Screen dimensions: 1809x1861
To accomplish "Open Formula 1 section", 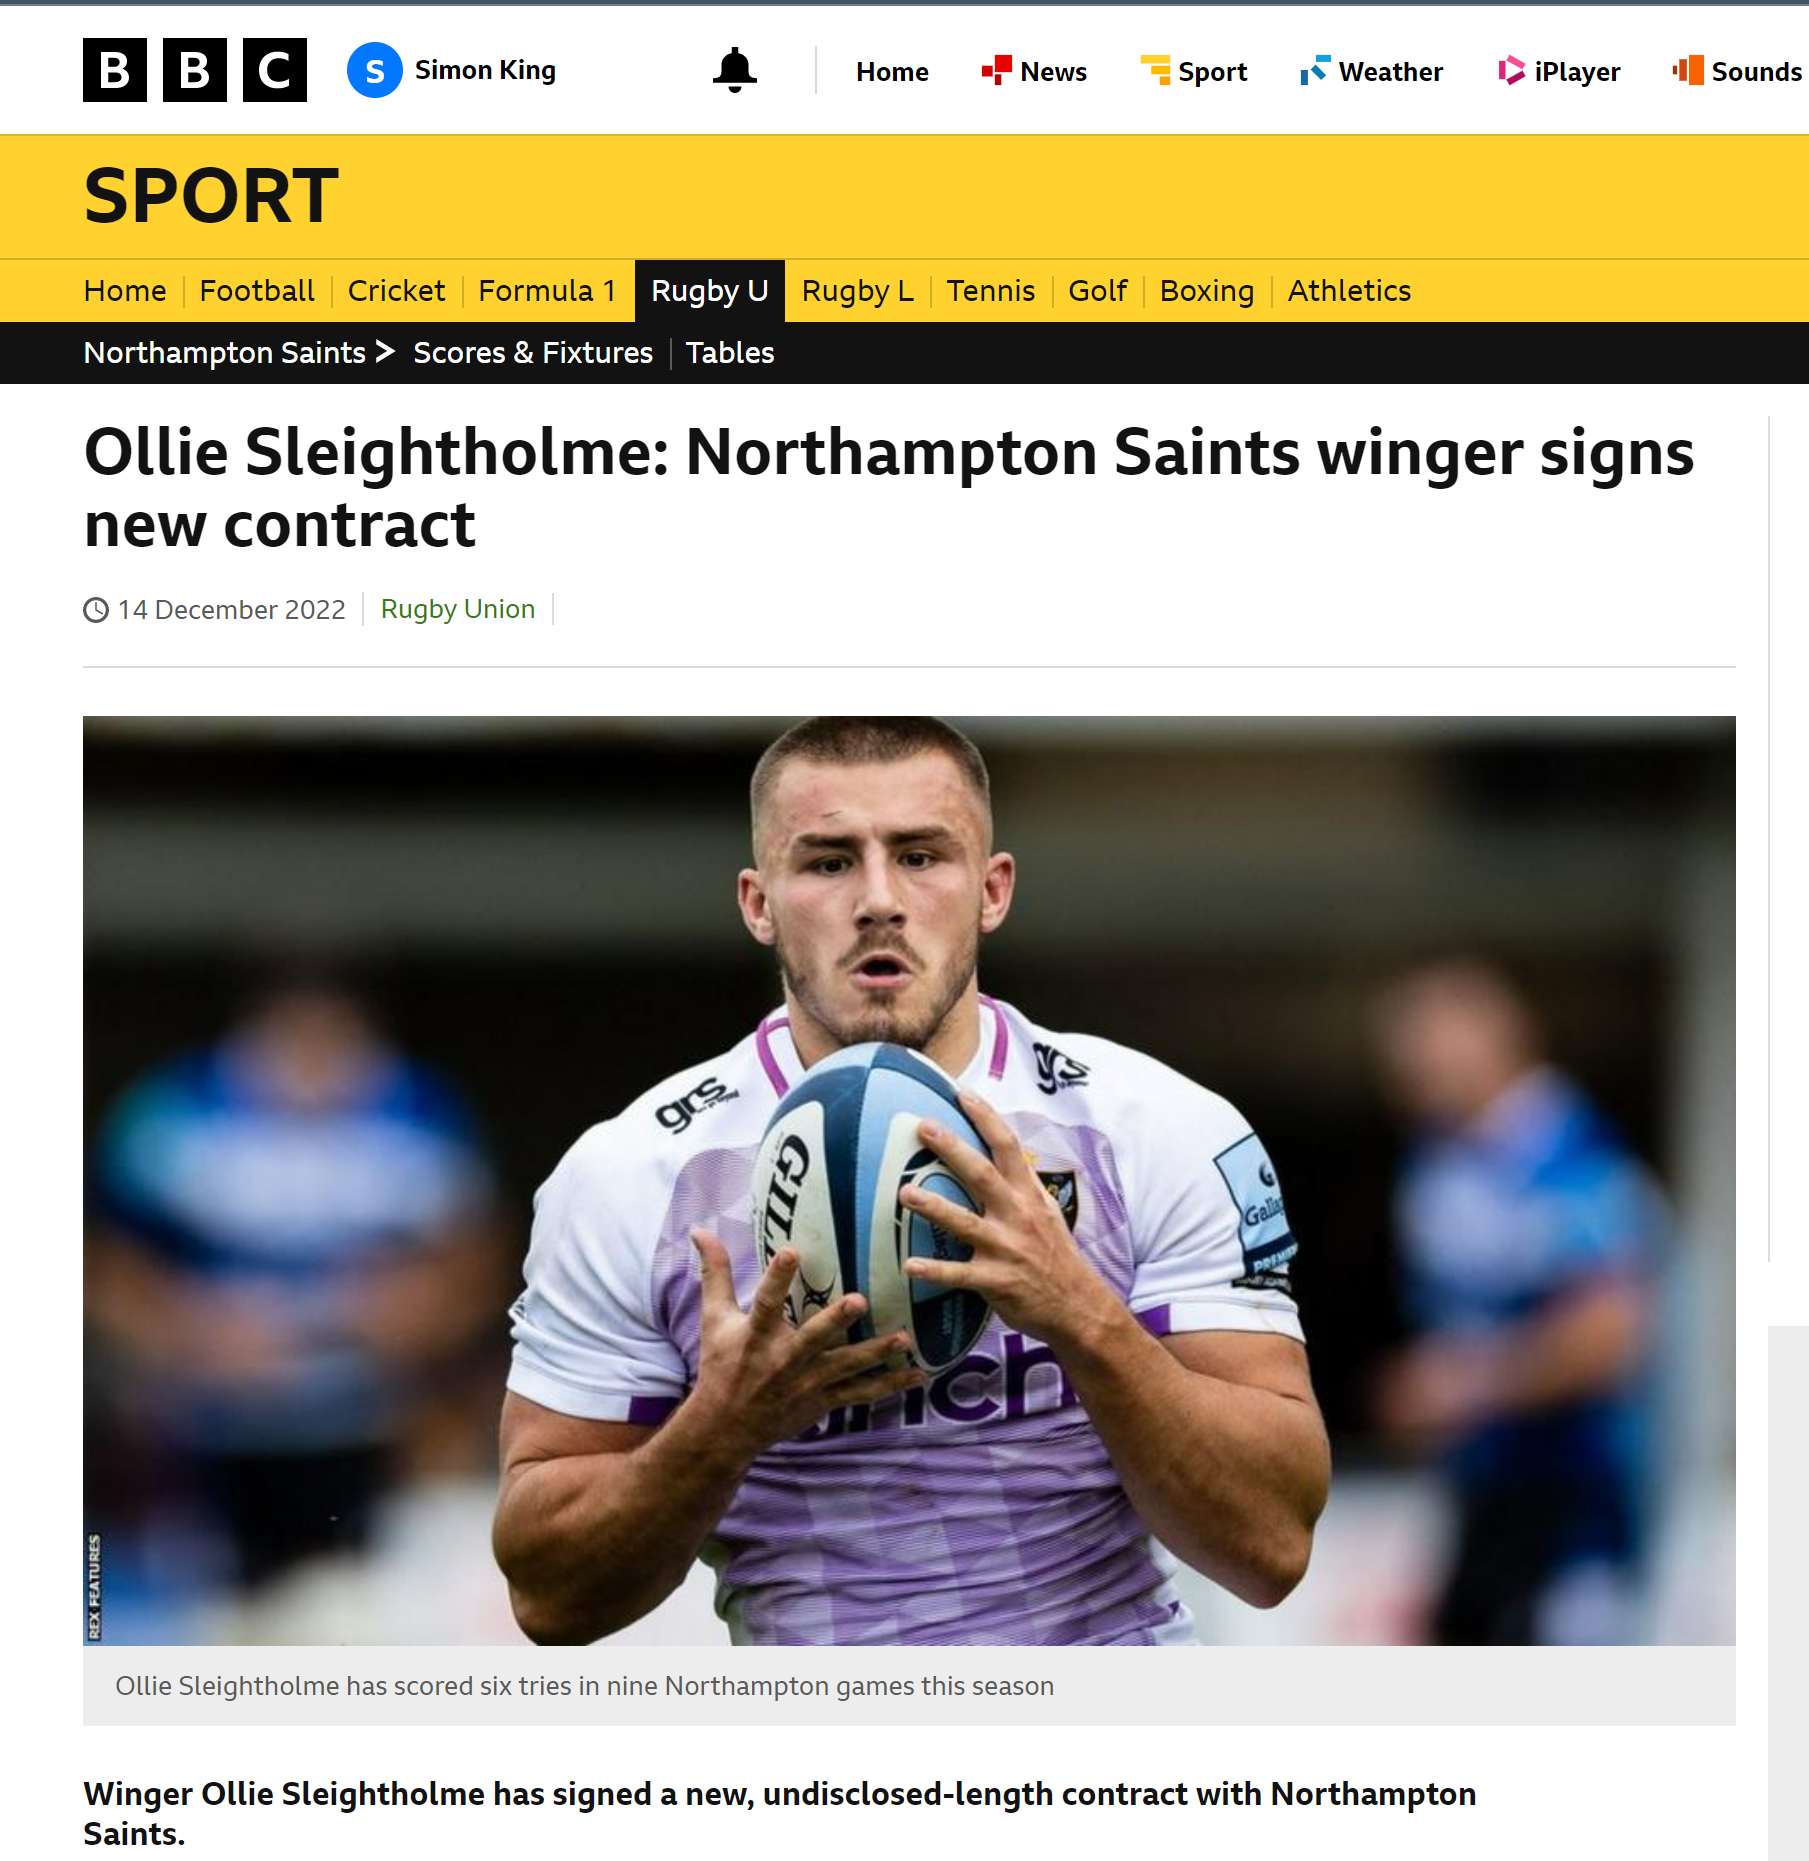I will coord(547,291).
